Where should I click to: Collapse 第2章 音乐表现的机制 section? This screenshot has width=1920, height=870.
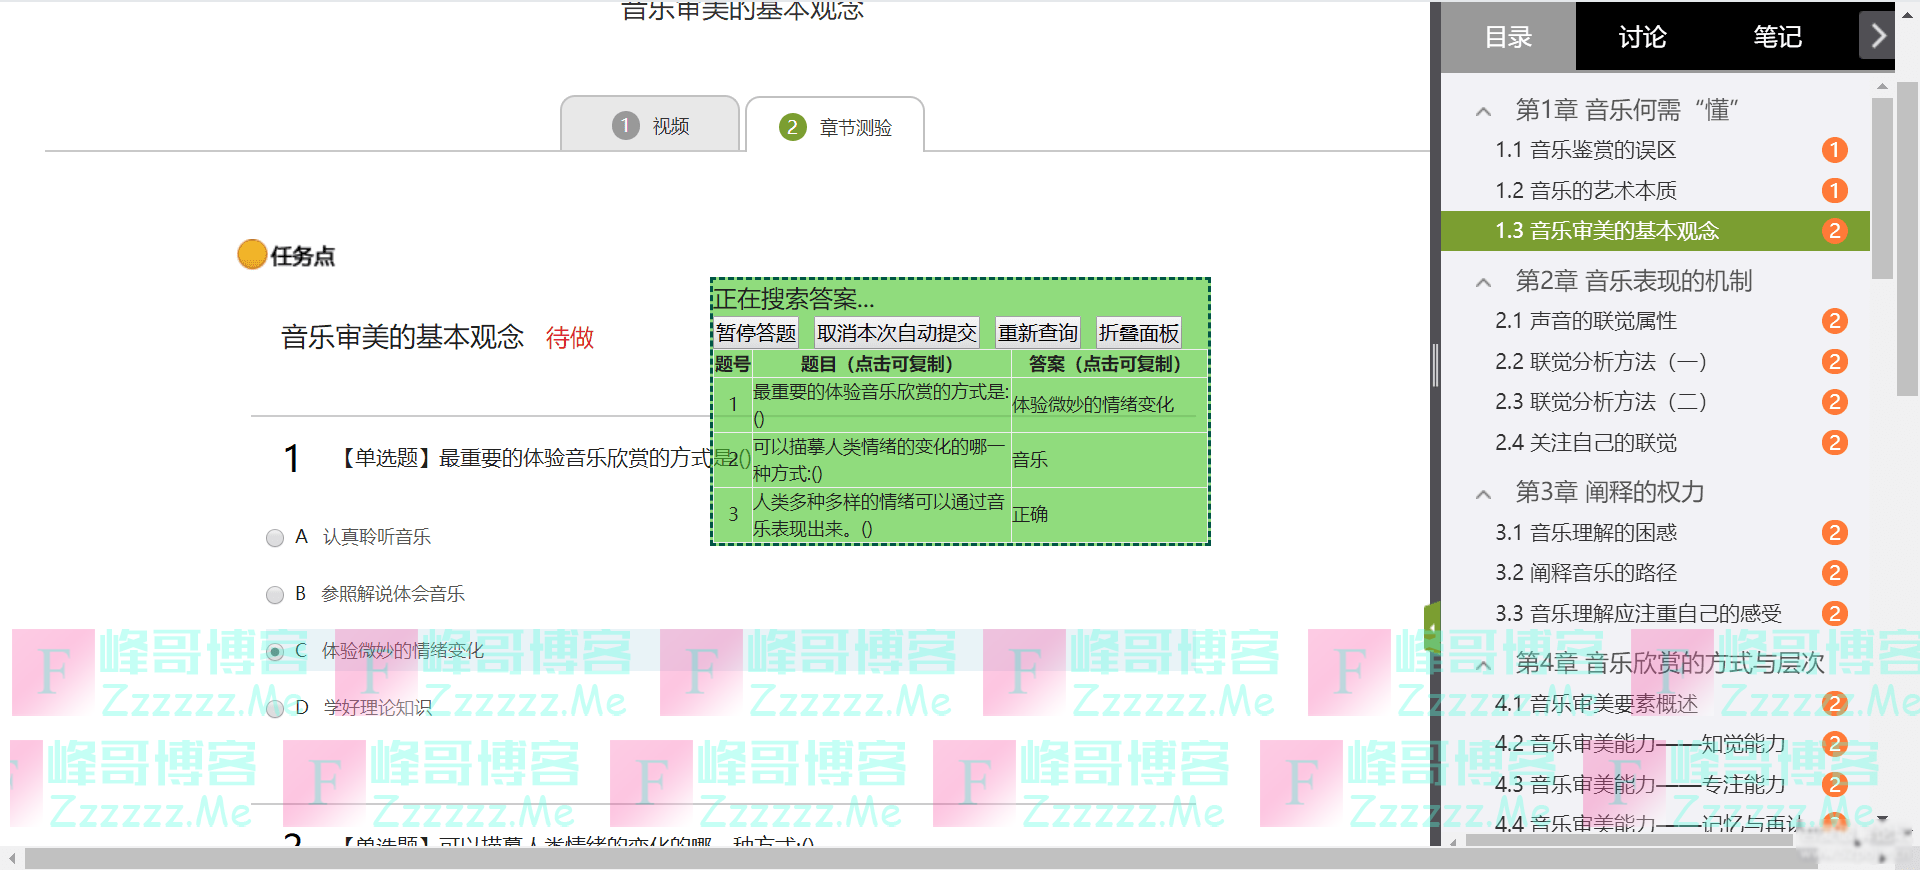point(1484,282)
